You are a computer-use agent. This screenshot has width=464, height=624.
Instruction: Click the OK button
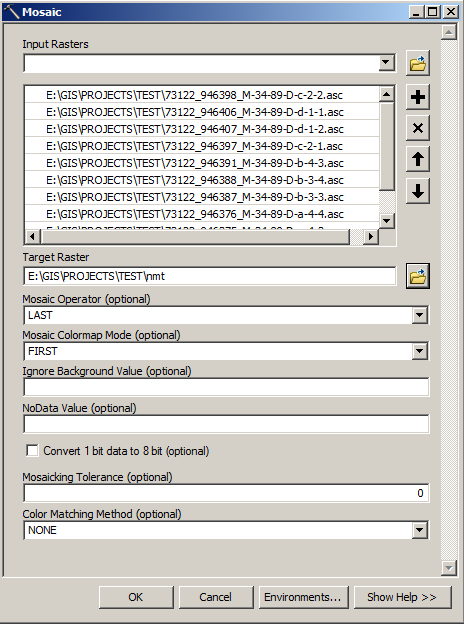click(x=136, y=597)
